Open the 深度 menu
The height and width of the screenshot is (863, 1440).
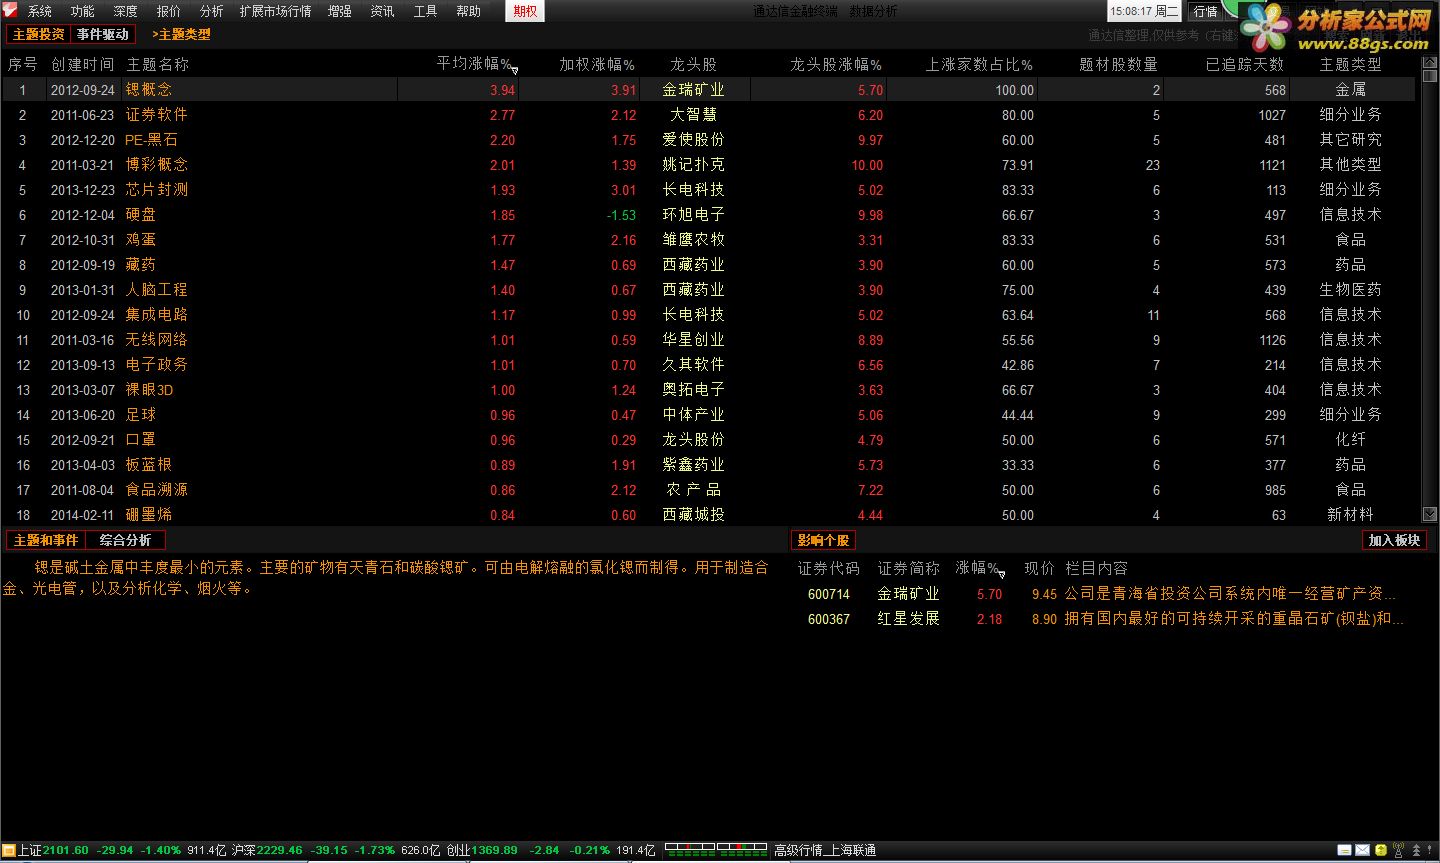pyautogui.click(x=126, y=11)
